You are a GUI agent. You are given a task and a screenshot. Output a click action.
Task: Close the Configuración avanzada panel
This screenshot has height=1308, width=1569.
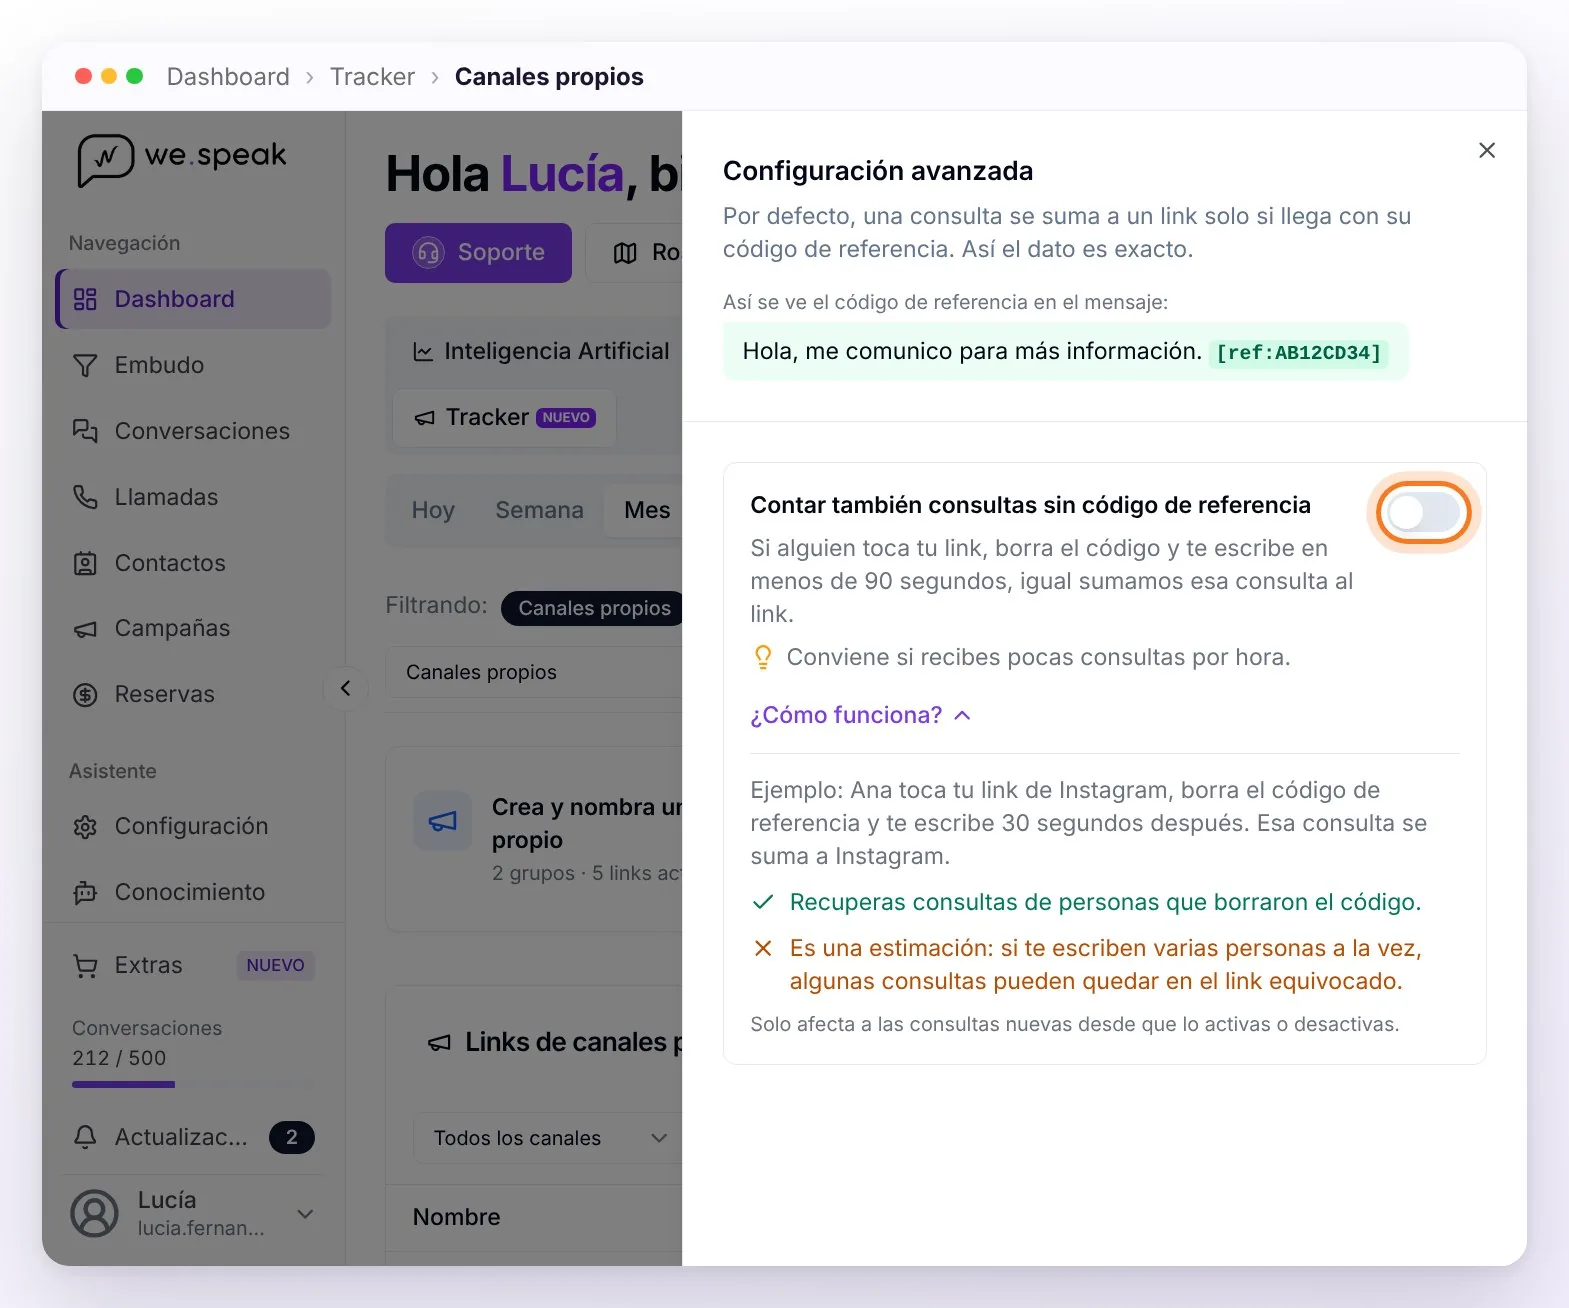point(1487,150)
